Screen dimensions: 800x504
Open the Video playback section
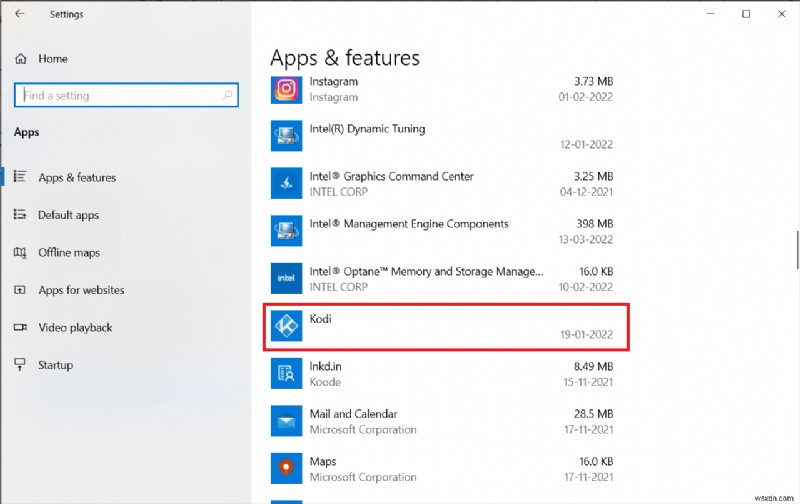click(75, 328)
